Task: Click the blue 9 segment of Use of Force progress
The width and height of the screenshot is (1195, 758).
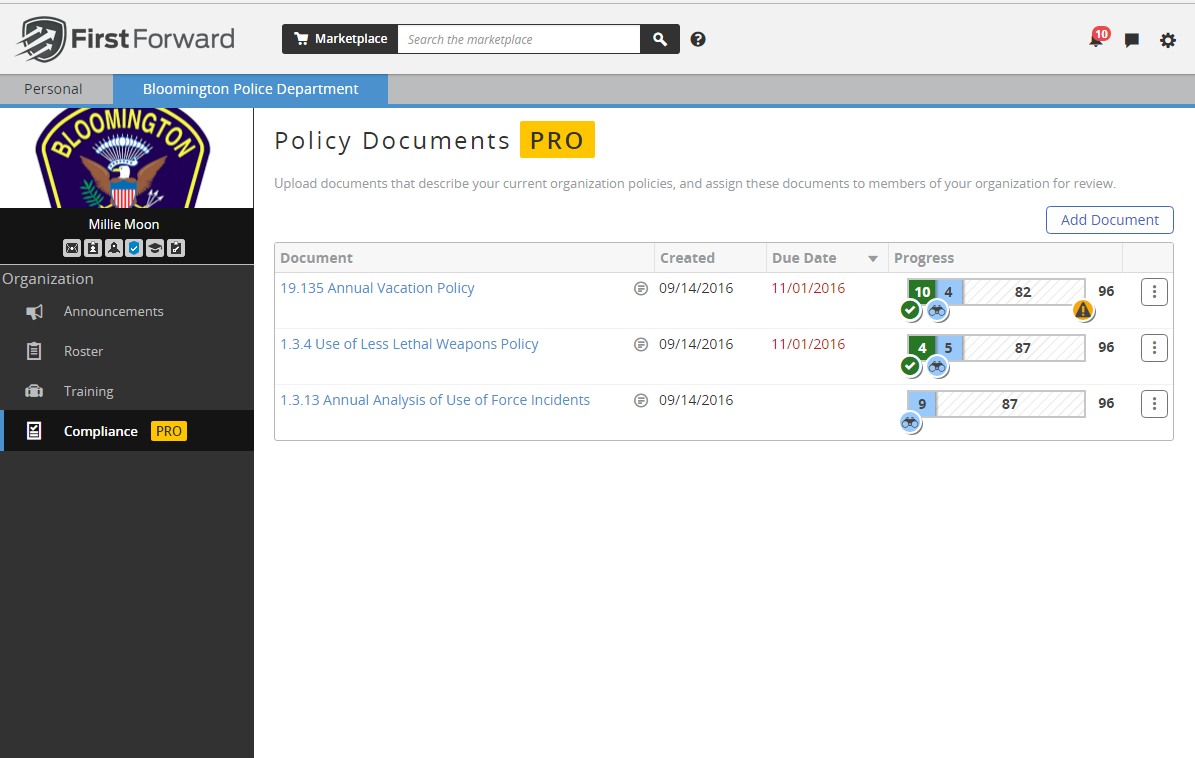Action: coord(922,404)
